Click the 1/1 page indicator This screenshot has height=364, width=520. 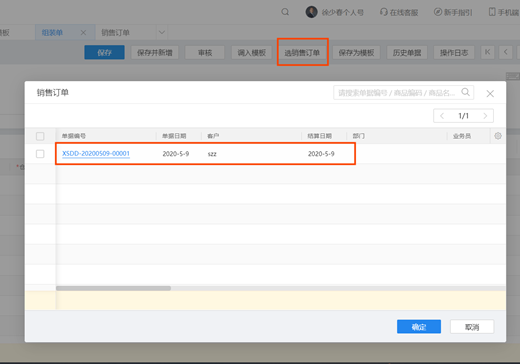(x=463, y=116)
